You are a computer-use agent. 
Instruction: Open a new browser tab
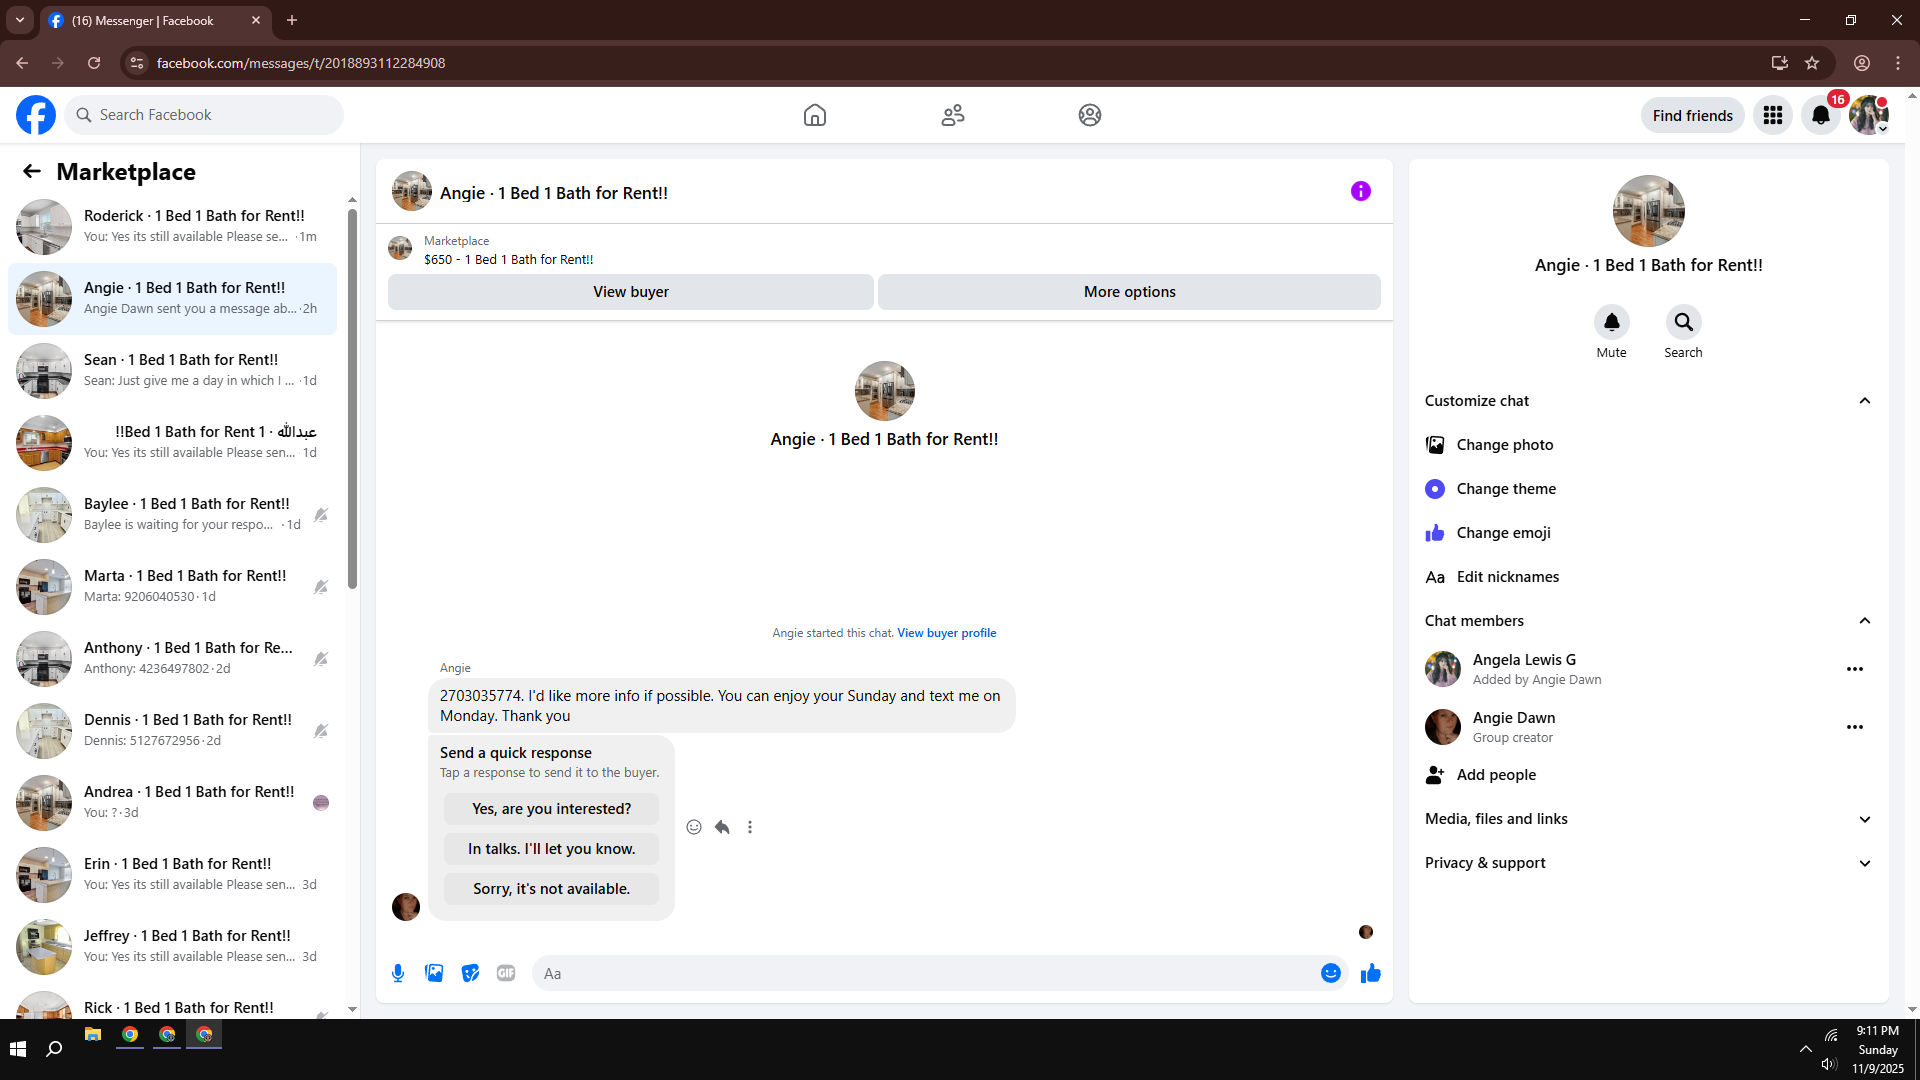point(292,20)
